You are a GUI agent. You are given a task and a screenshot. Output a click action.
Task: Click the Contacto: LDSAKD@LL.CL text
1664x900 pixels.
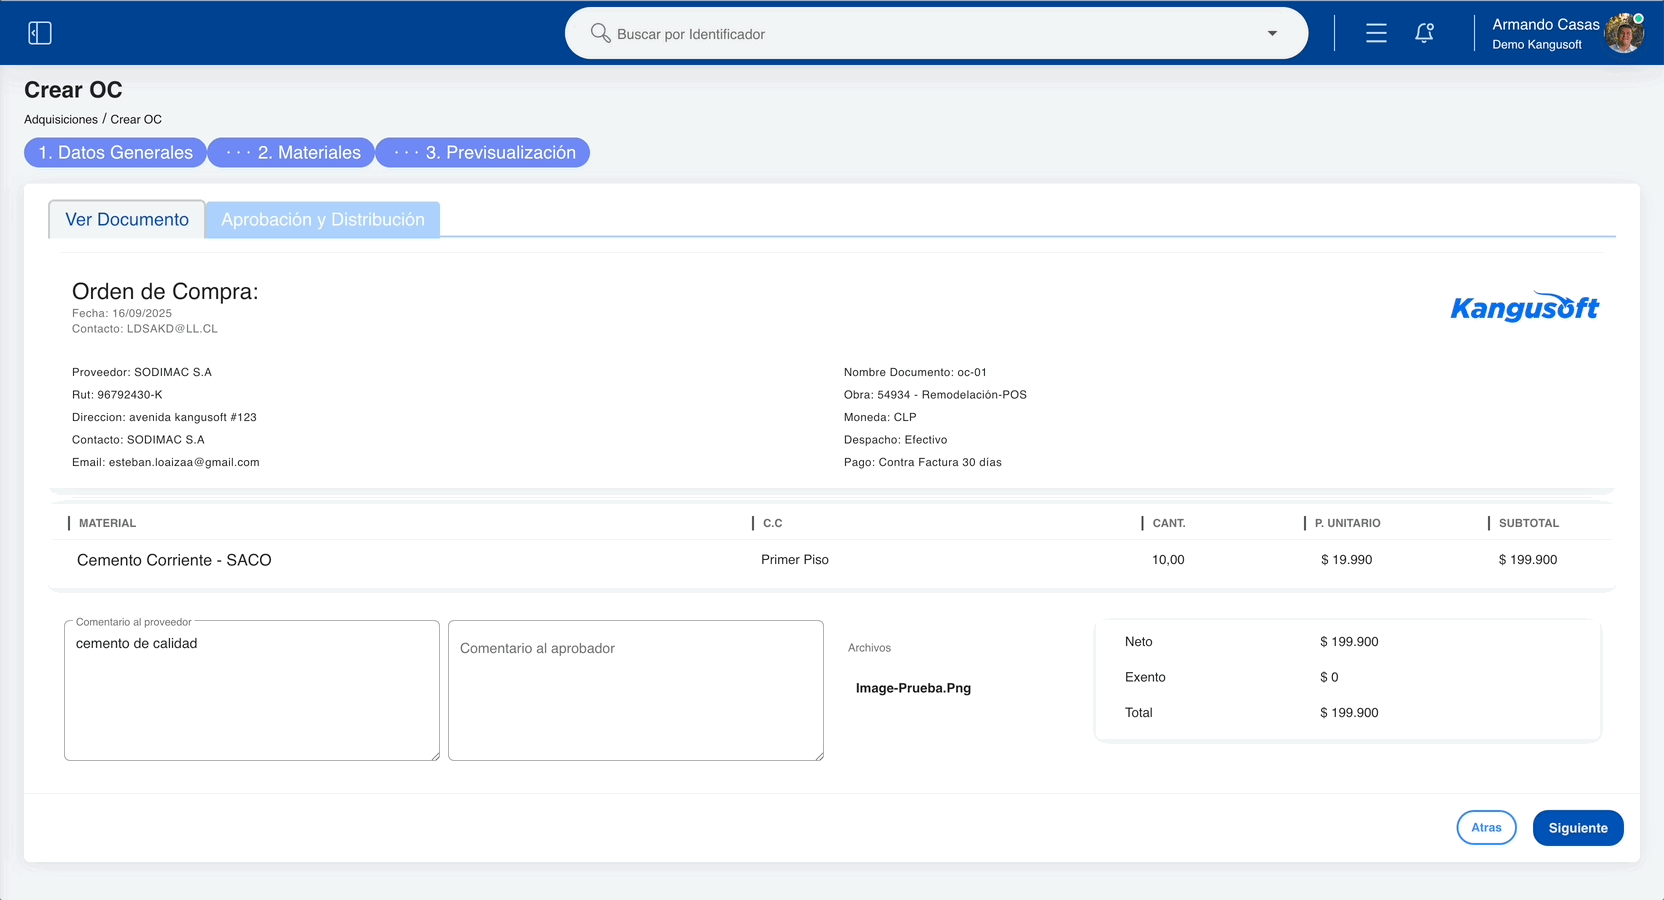coord(145,329)
